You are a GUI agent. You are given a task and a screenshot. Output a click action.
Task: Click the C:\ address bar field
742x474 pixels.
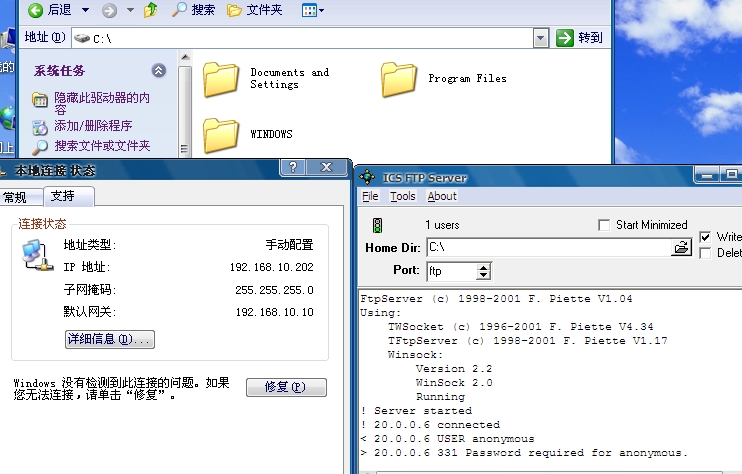303,38
